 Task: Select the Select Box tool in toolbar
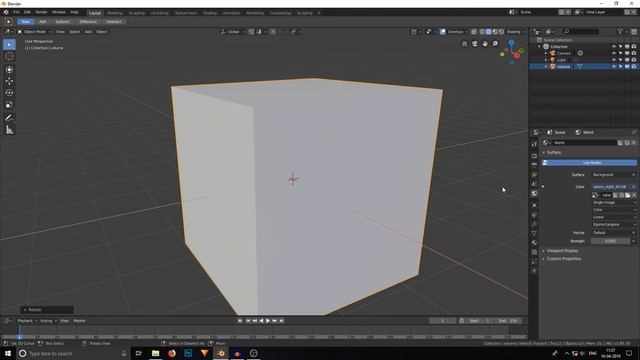coord(9,44)
